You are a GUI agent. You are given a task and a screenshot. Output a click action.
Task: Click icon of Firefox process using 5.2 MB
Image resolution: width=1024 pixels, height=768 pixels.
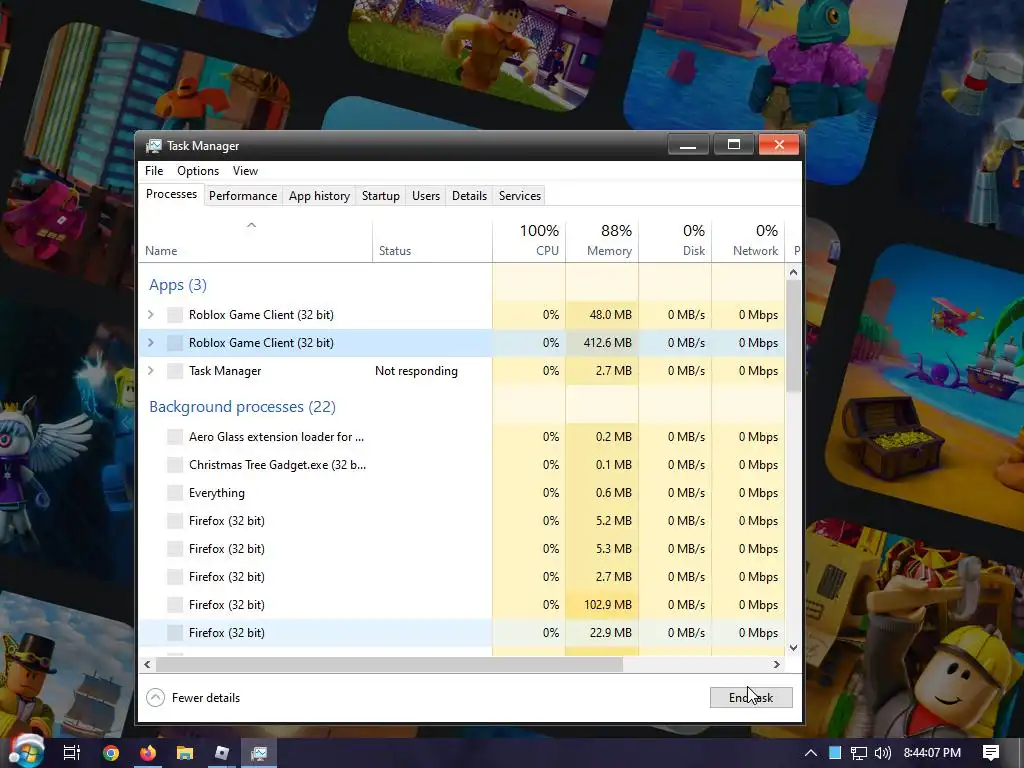175,521
